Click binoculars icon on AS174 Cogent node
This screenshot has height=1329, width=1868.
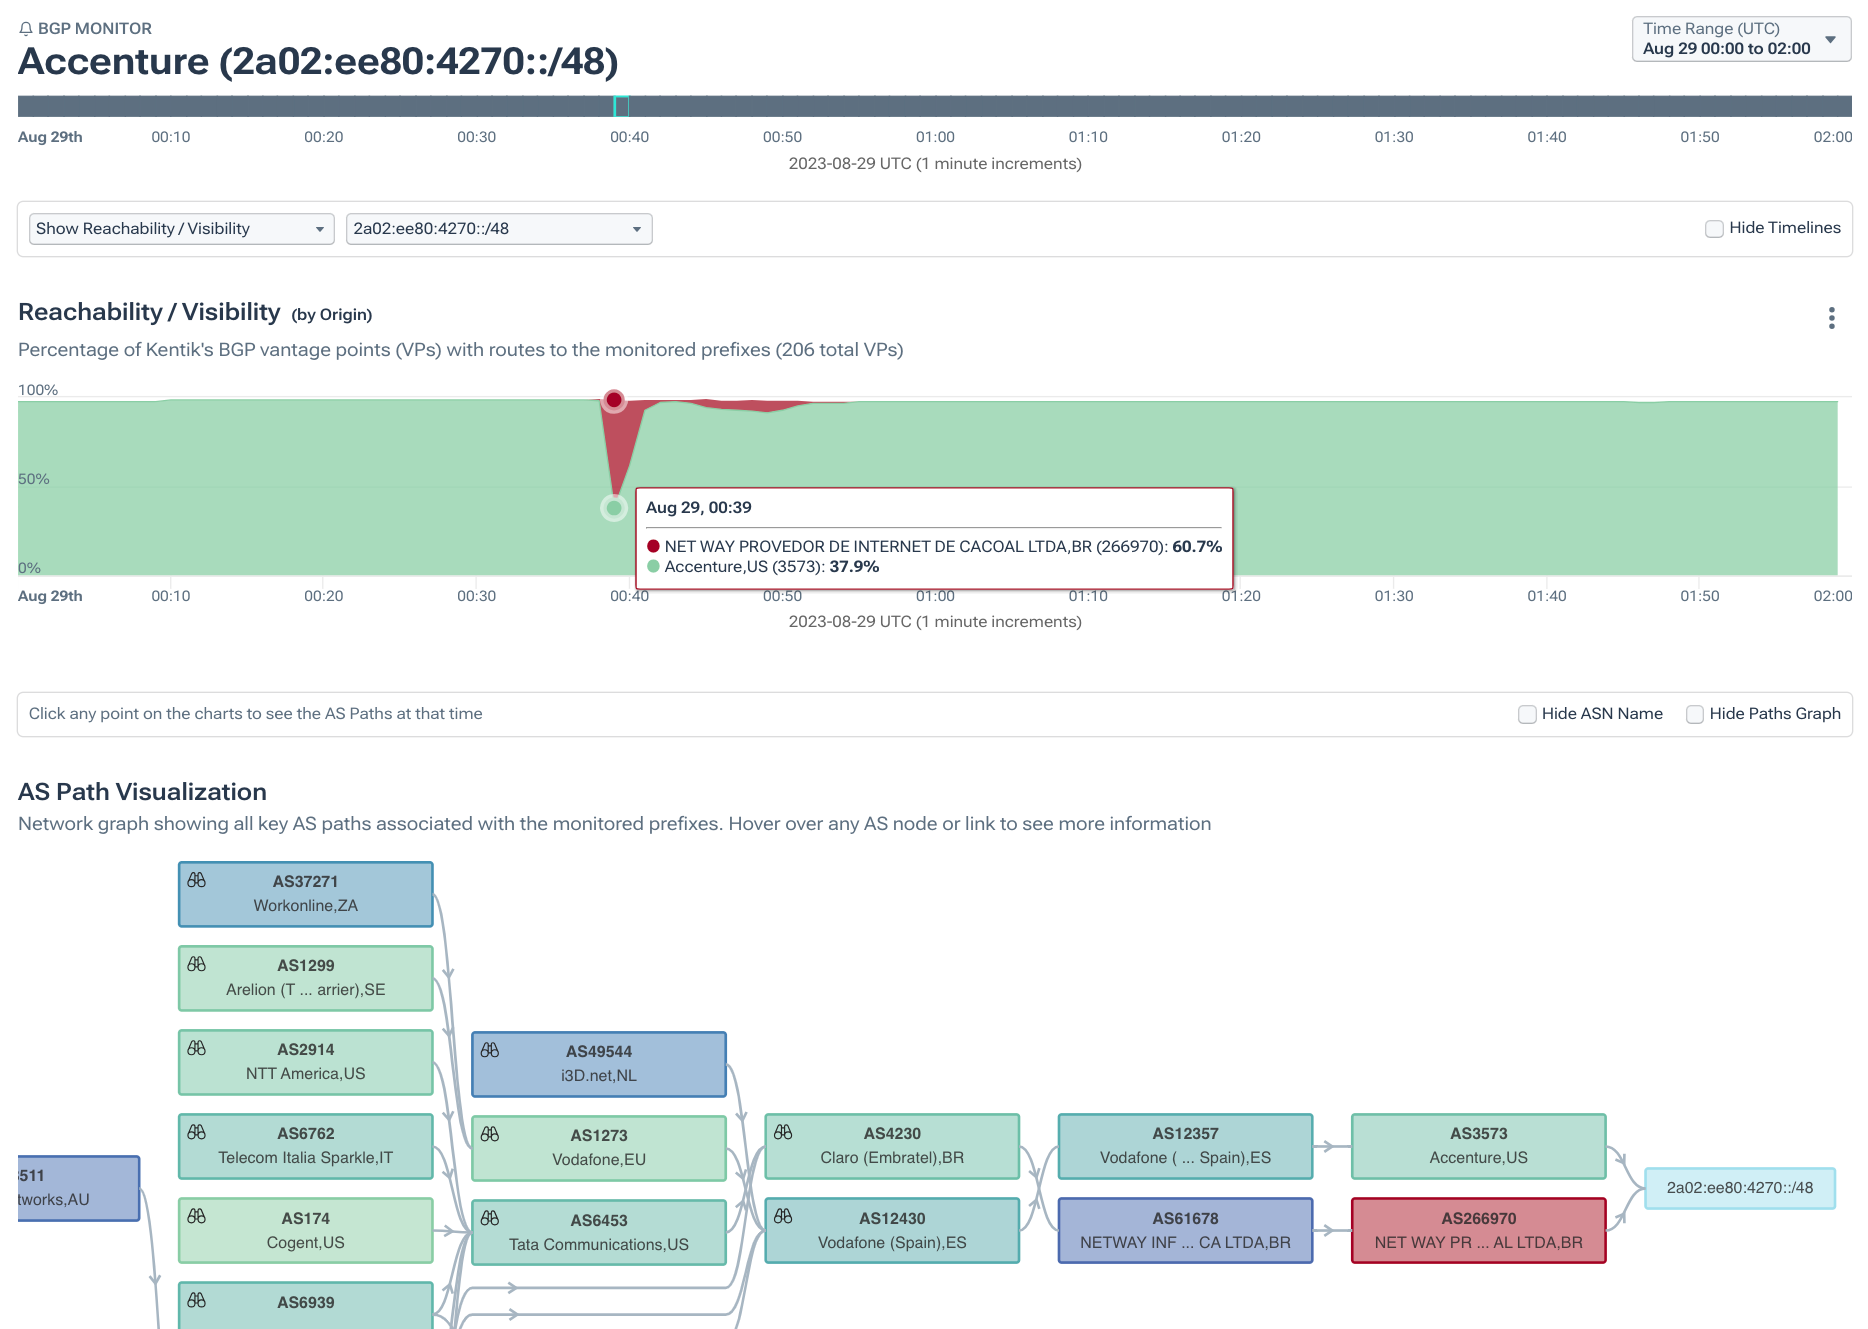197,1216
